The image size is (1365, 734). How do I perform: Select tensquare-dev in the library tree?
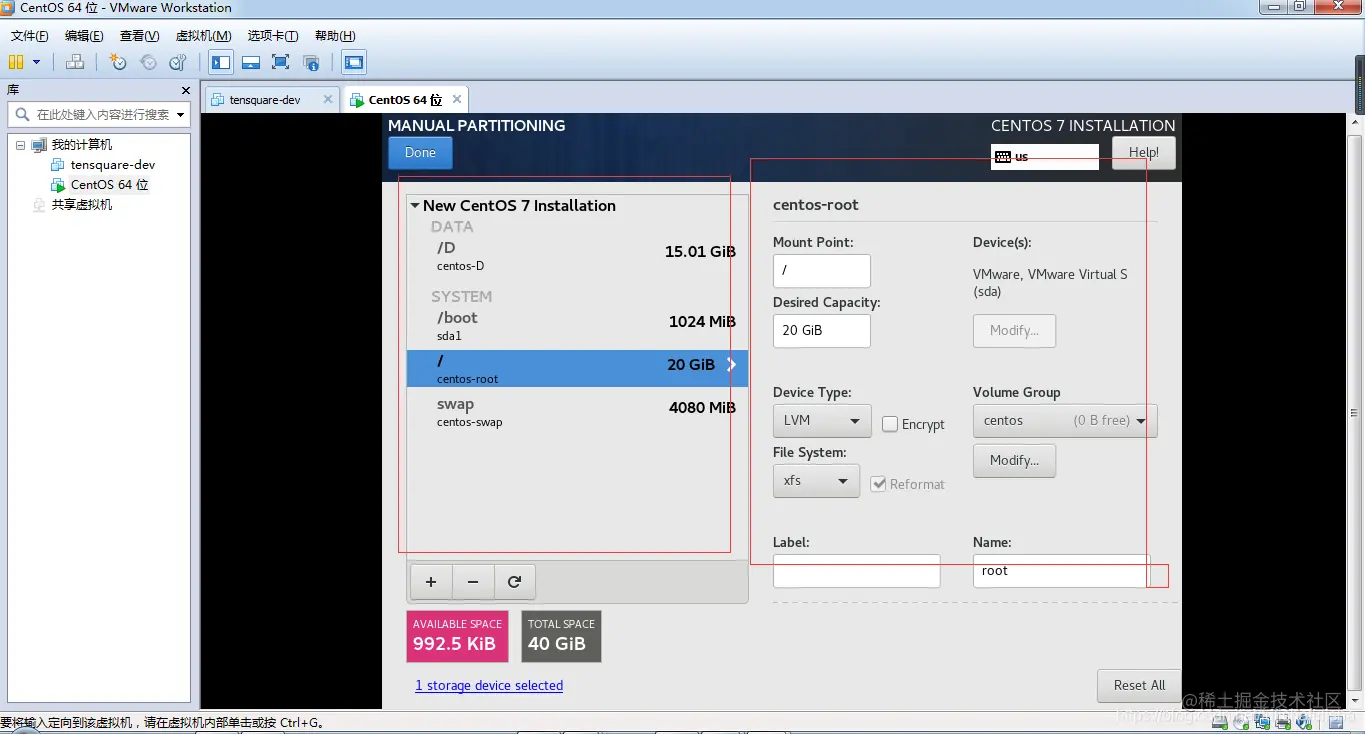(x=113, y=165)
